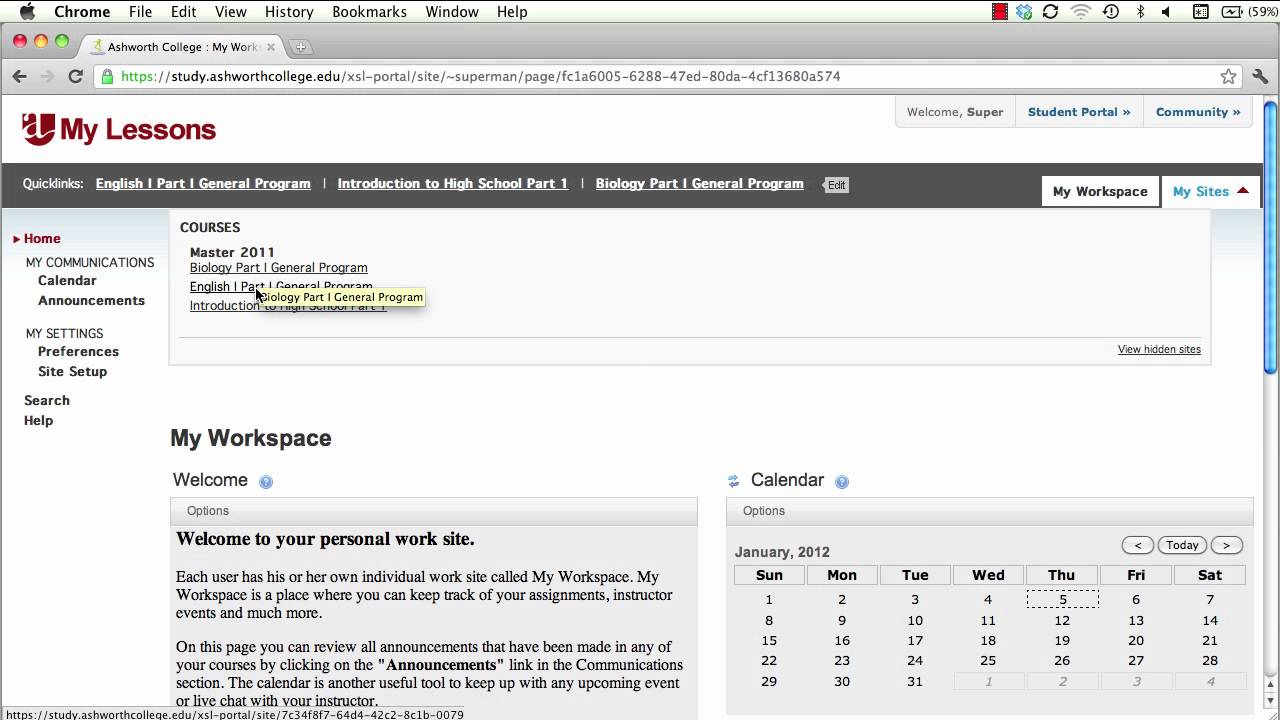The width and height of the screenshot is (1280, 720).
Task: Open Calendar in the sidebar
Action: [67, 281]
